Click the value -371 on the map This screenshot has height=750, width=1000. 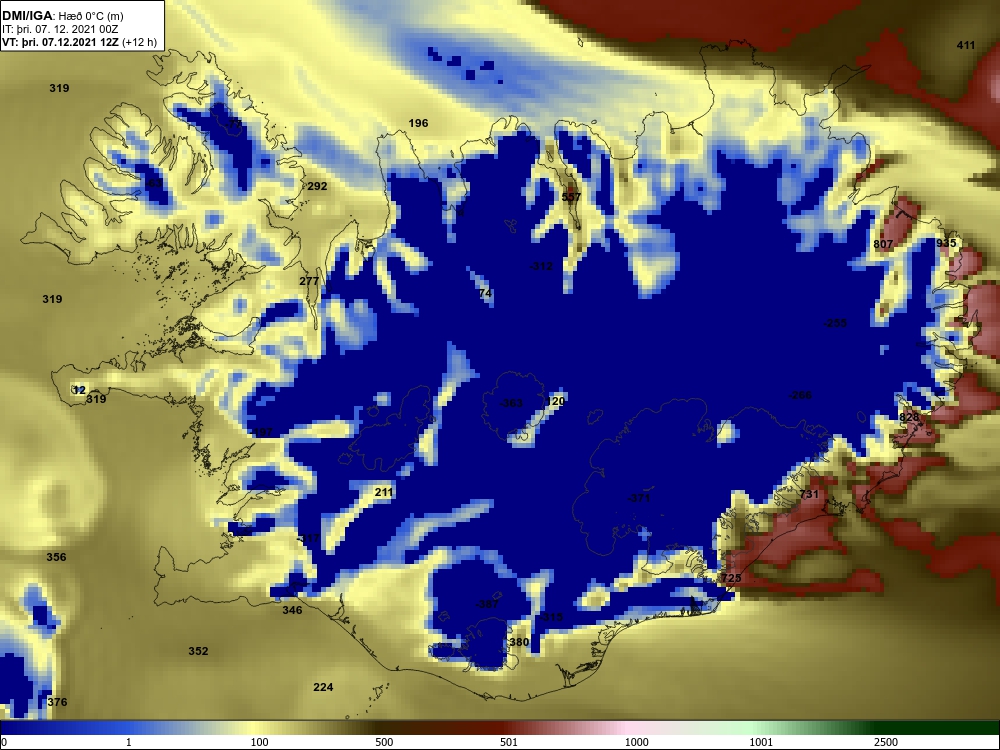tap(638, 498)
